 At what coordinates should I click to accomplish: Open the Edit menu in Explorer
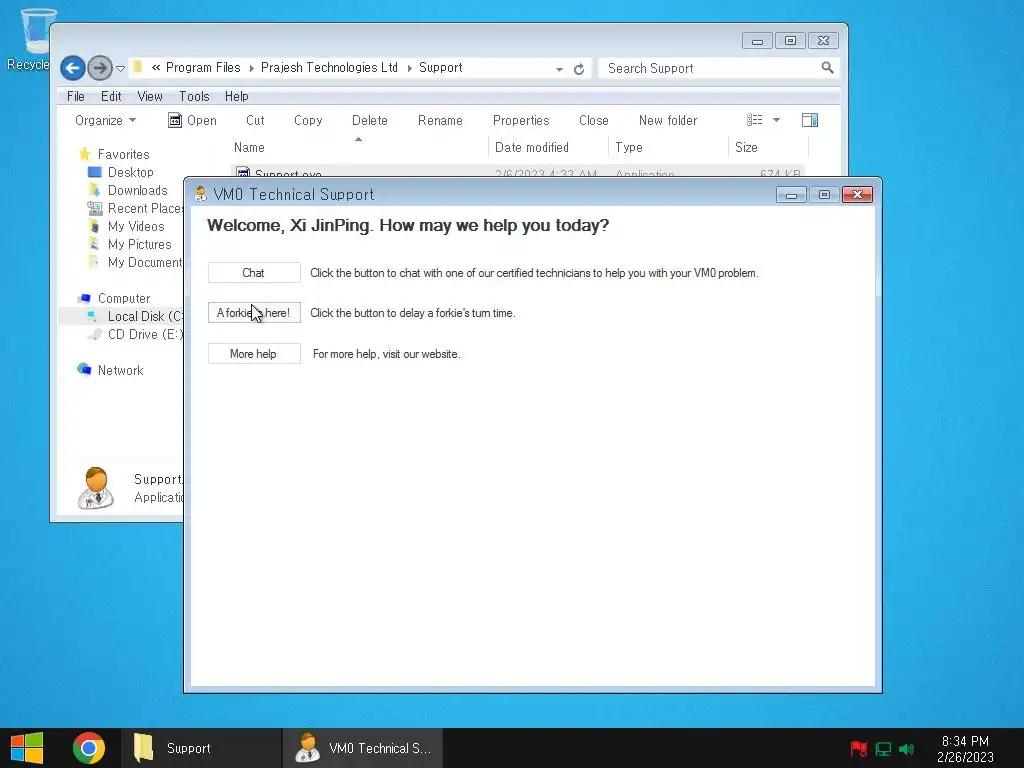(111, 96)
